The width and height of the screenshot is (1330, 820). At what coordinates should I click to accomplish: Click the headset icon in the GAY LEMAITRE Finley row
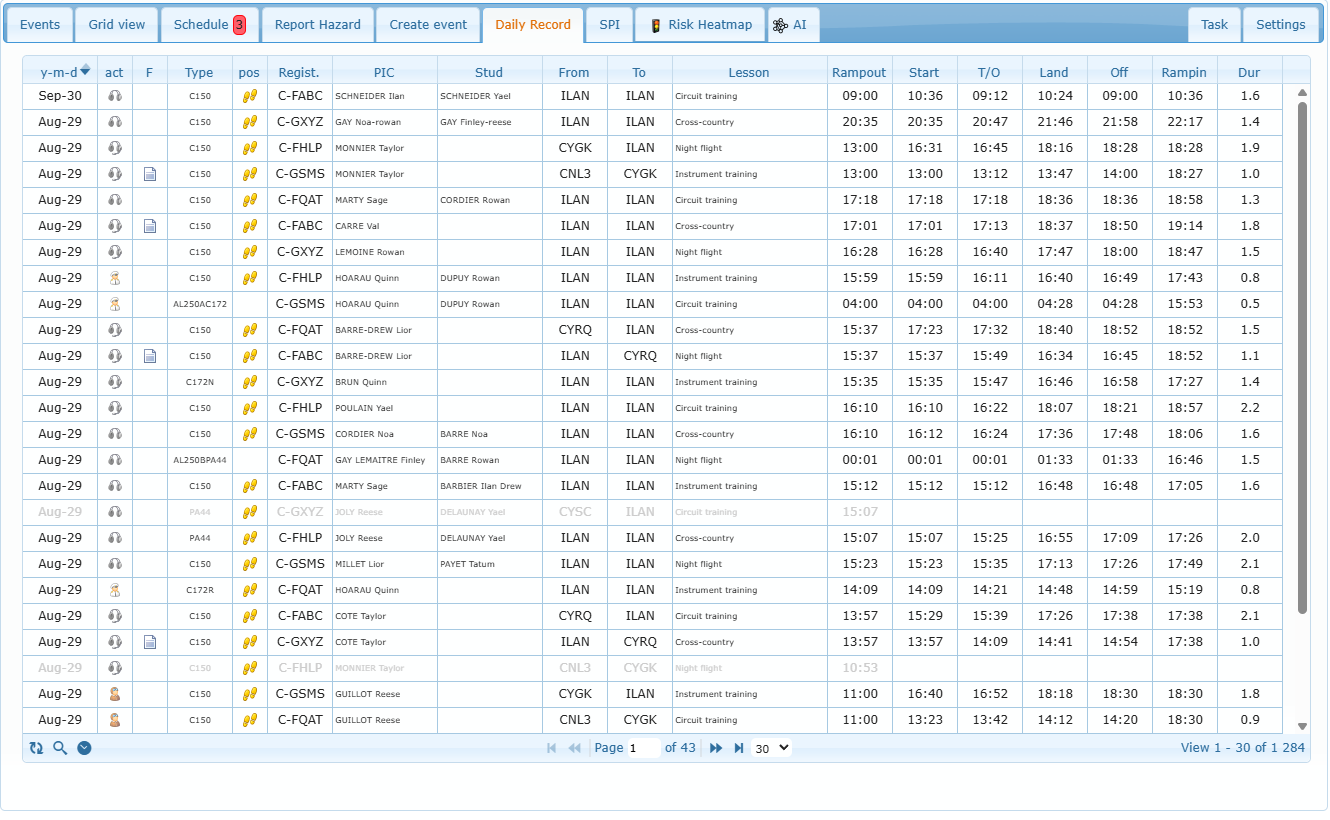pos(115,460)
